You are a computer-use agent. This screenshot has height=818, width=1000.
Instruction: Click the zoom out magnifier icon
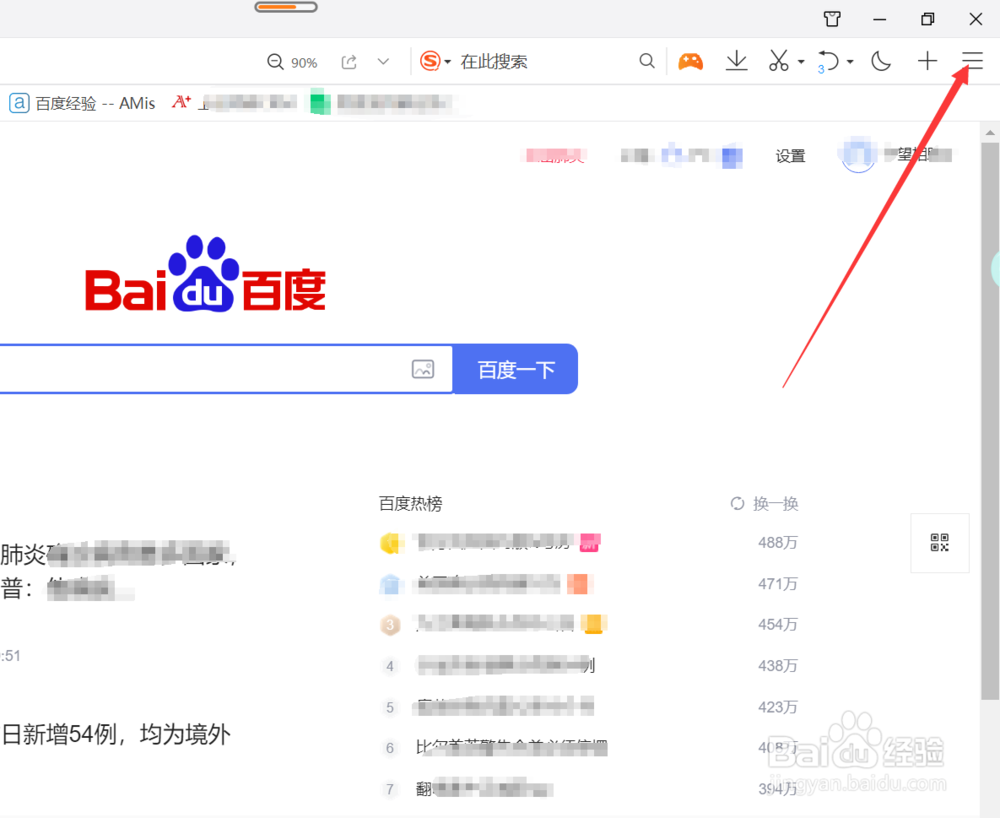[275, 62]
